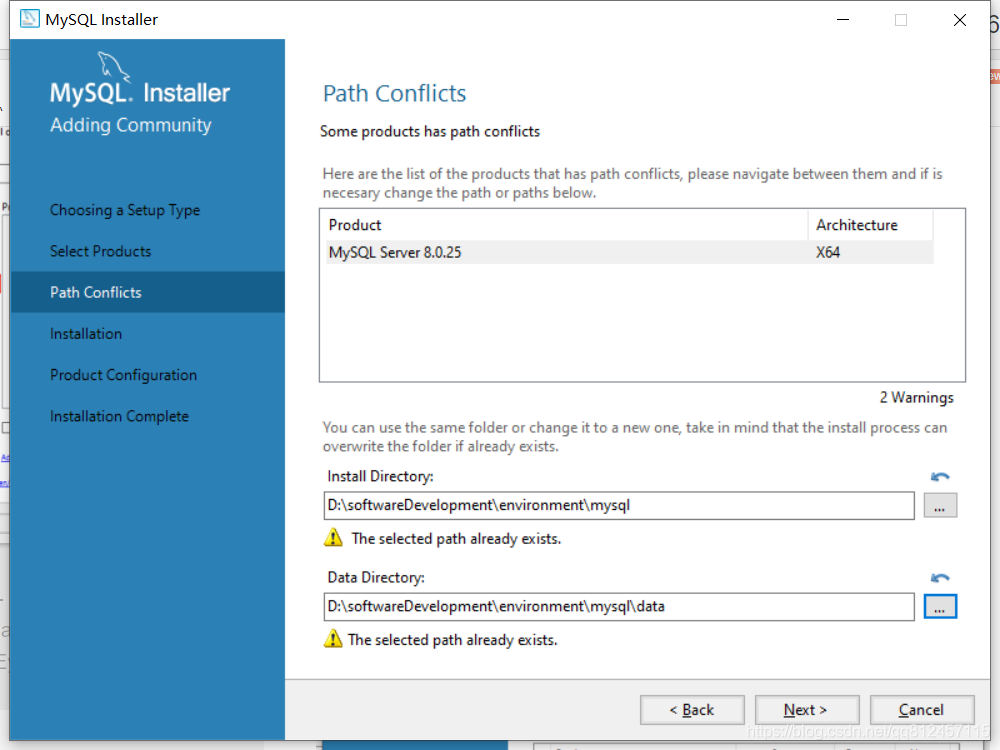Go to Select Products step
Image resolution: width=1000 pixels, height=750 pixels.
tap(101, 251)
